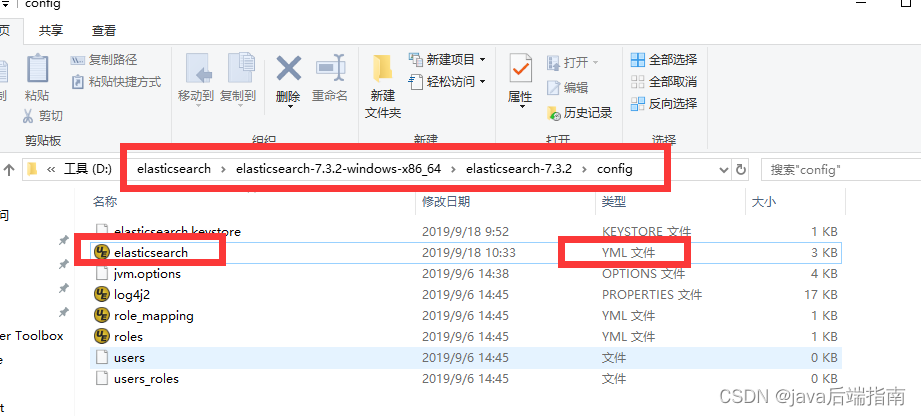The width and height of the screenshot is (921, 416).
Task: Switch to the View (查看) ribbon tab
Action: (104, 31)
